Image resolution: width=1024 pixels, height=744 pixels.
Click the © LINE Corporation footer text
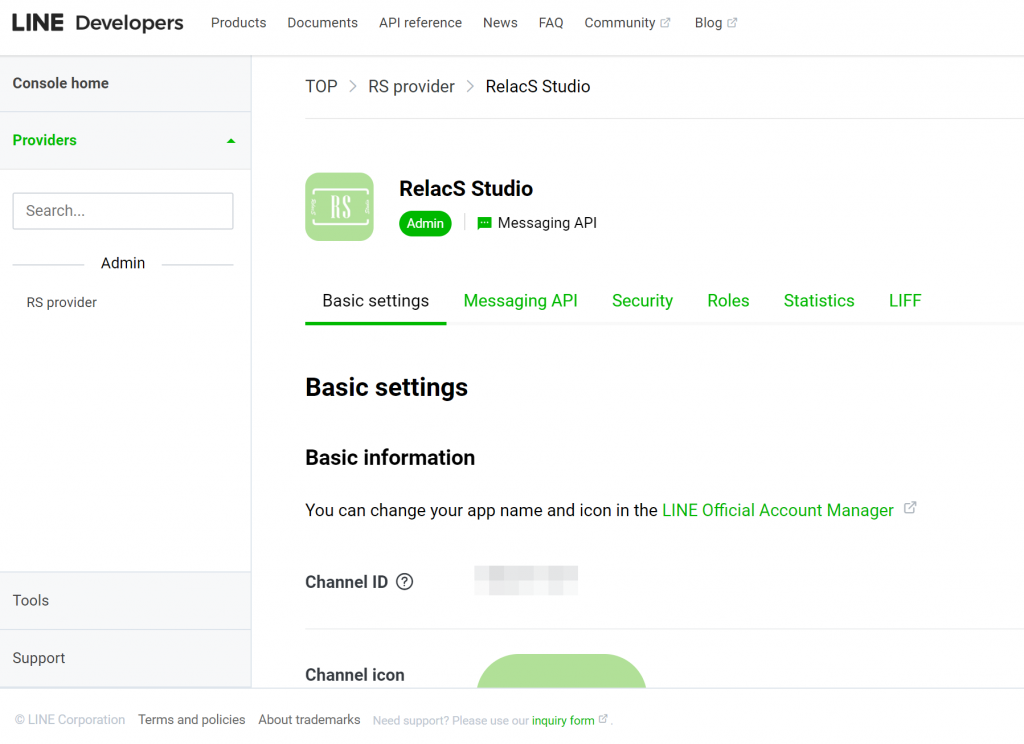coord(70,720)
